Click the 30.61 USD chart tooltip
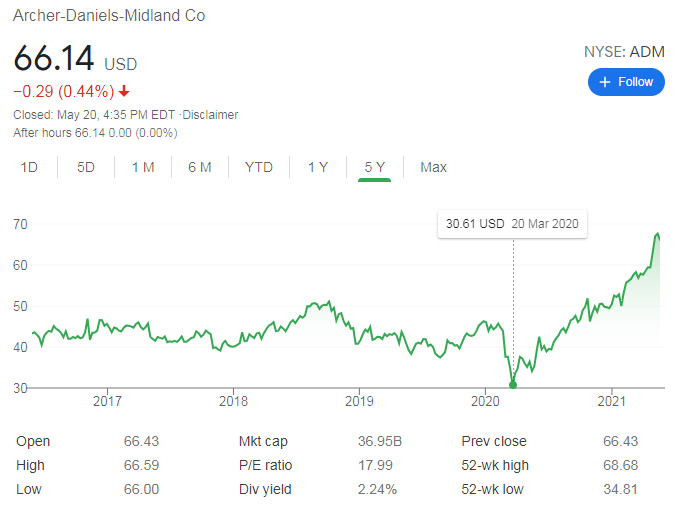 coord(512,224)
